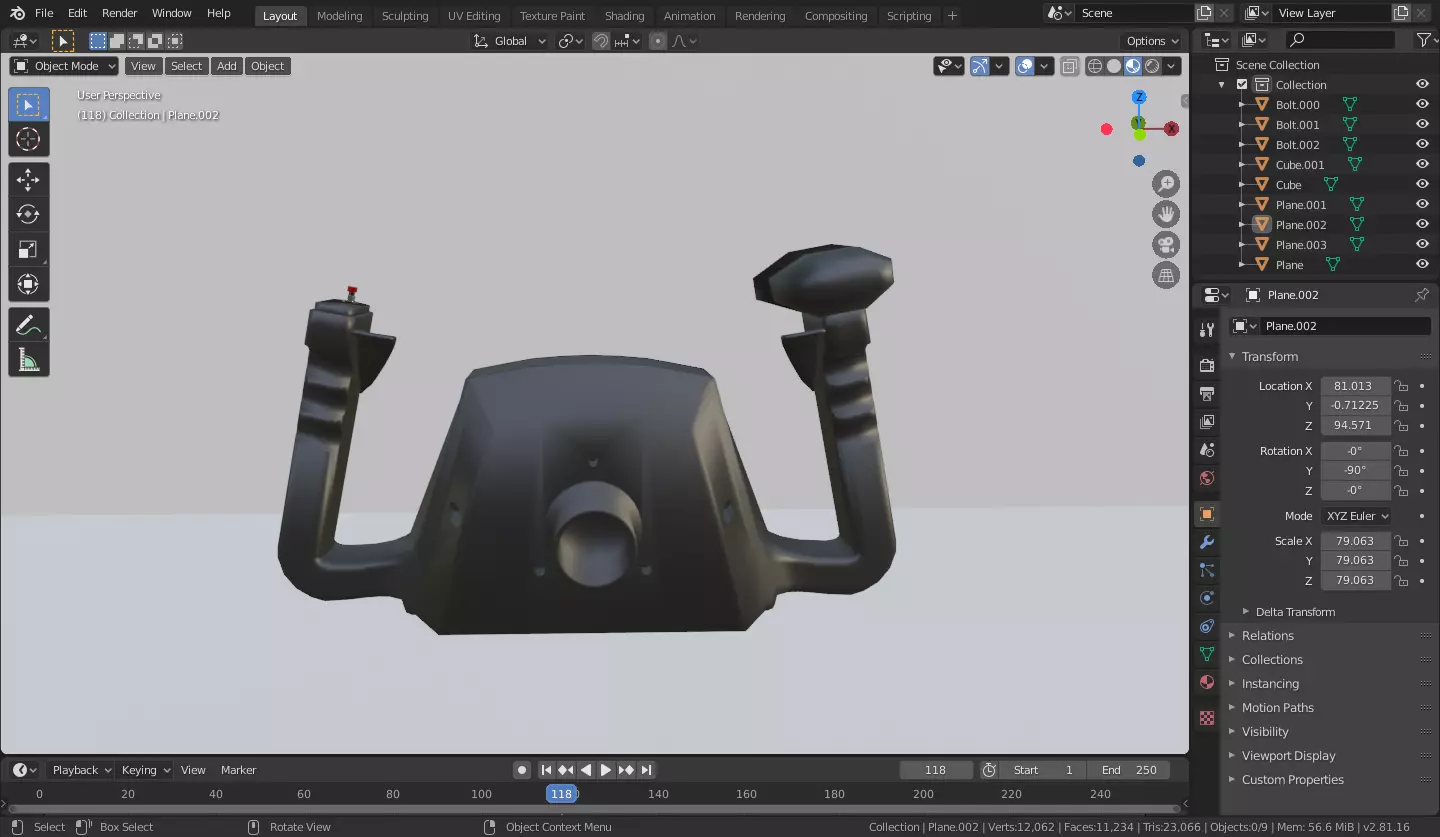This screenshot has width=1440, height=837.
Task: Open the File menu
Action: click(x=44, y=13)
